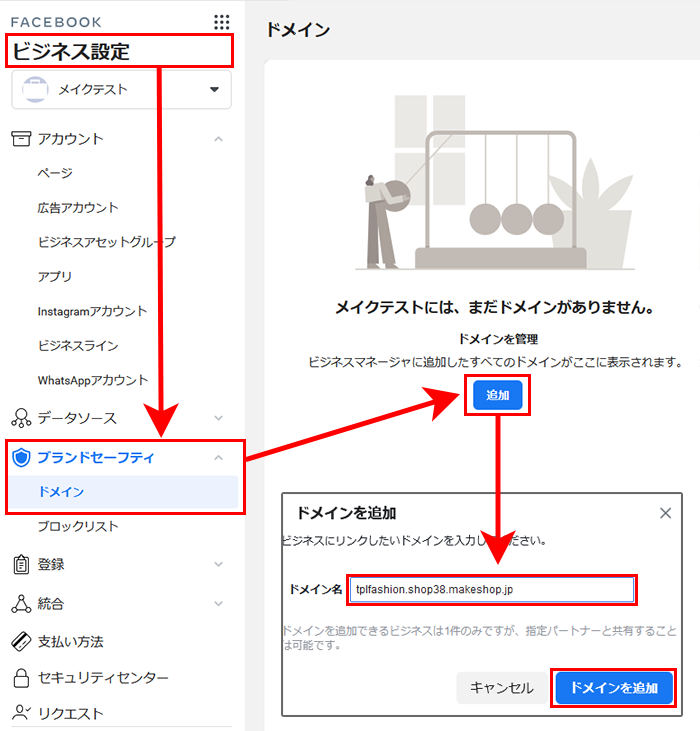Expand the データソース section chevron
The image size is (700, 731).
click(218, 418)
